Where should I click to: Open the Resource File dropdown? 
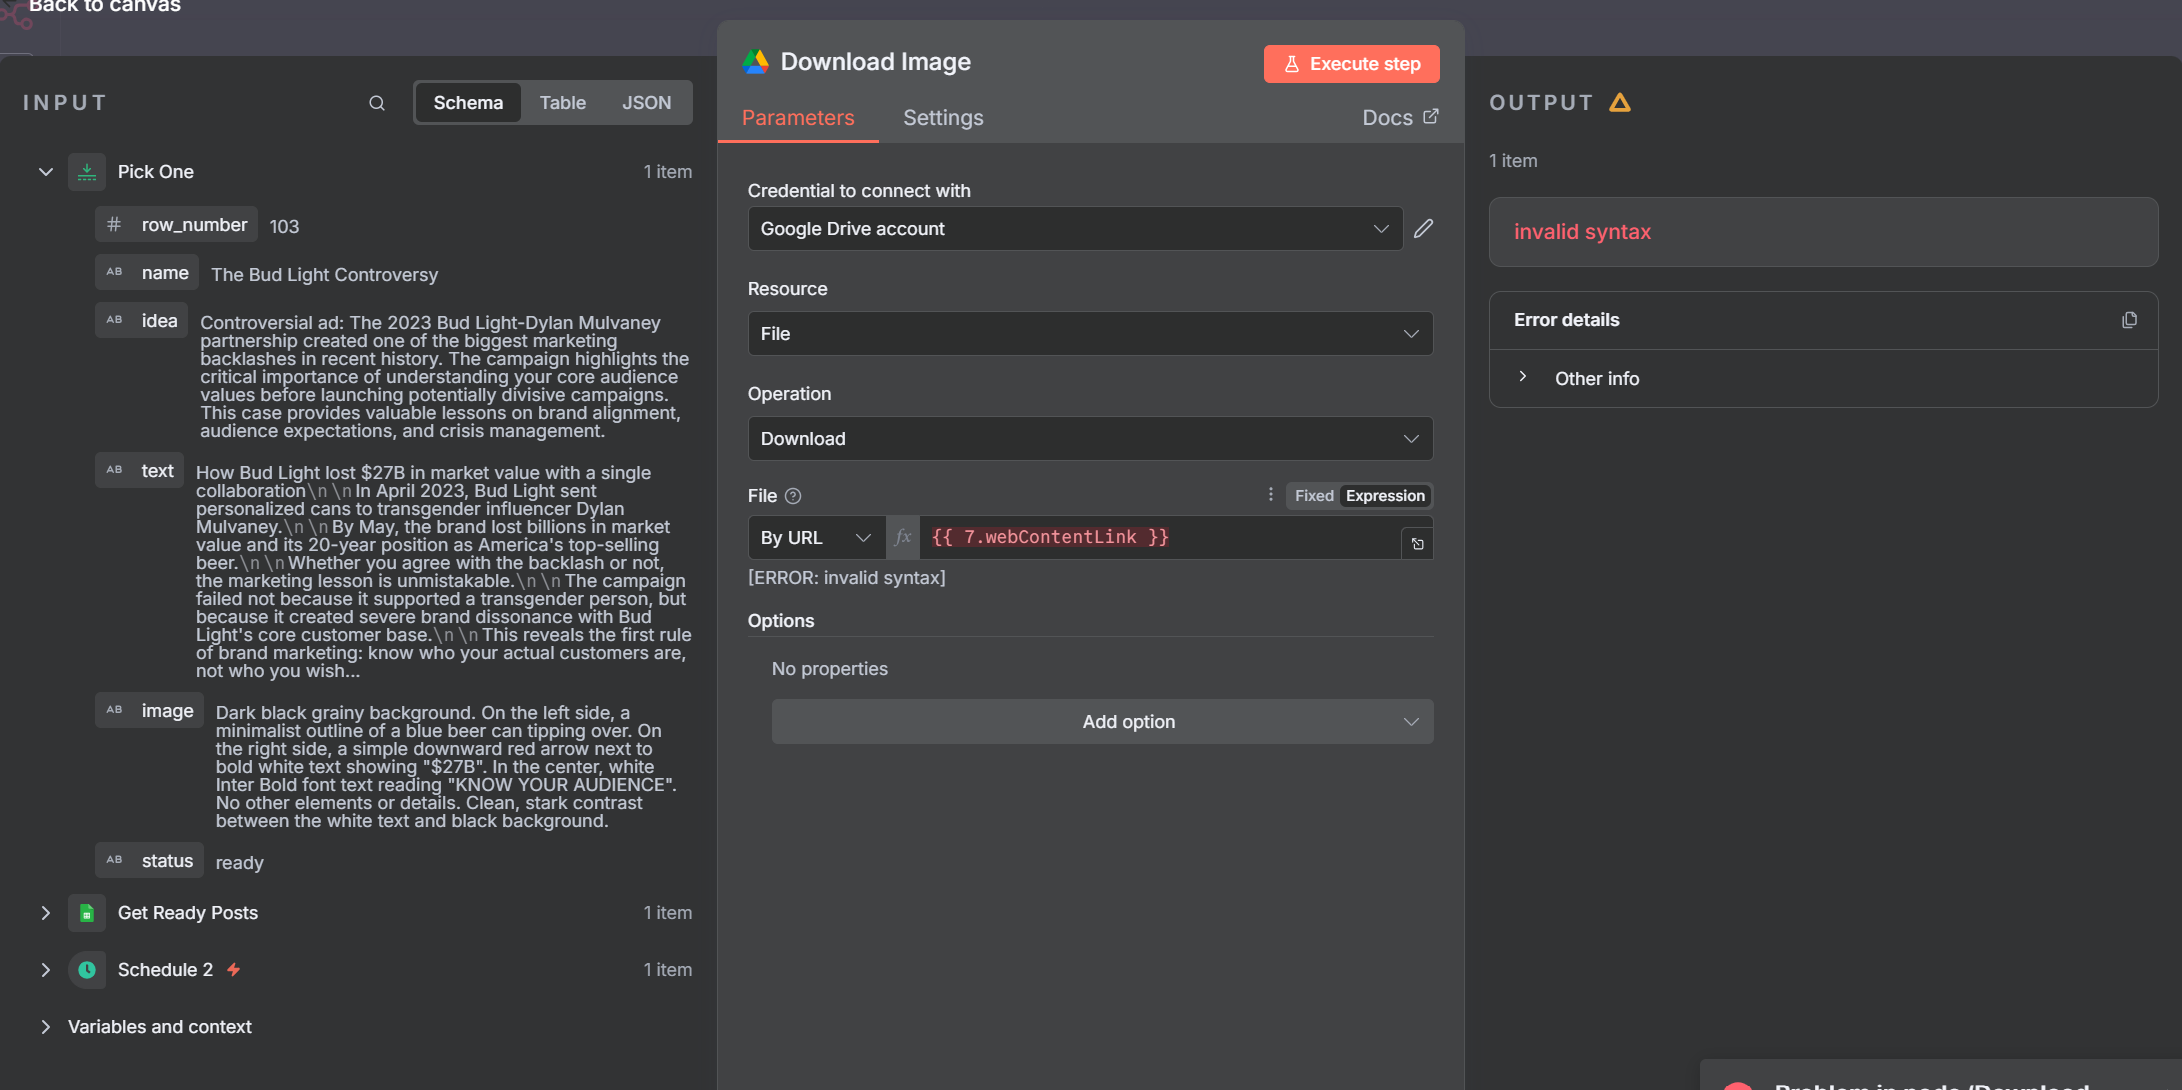pyautogui.click(x=1090, y=334)
